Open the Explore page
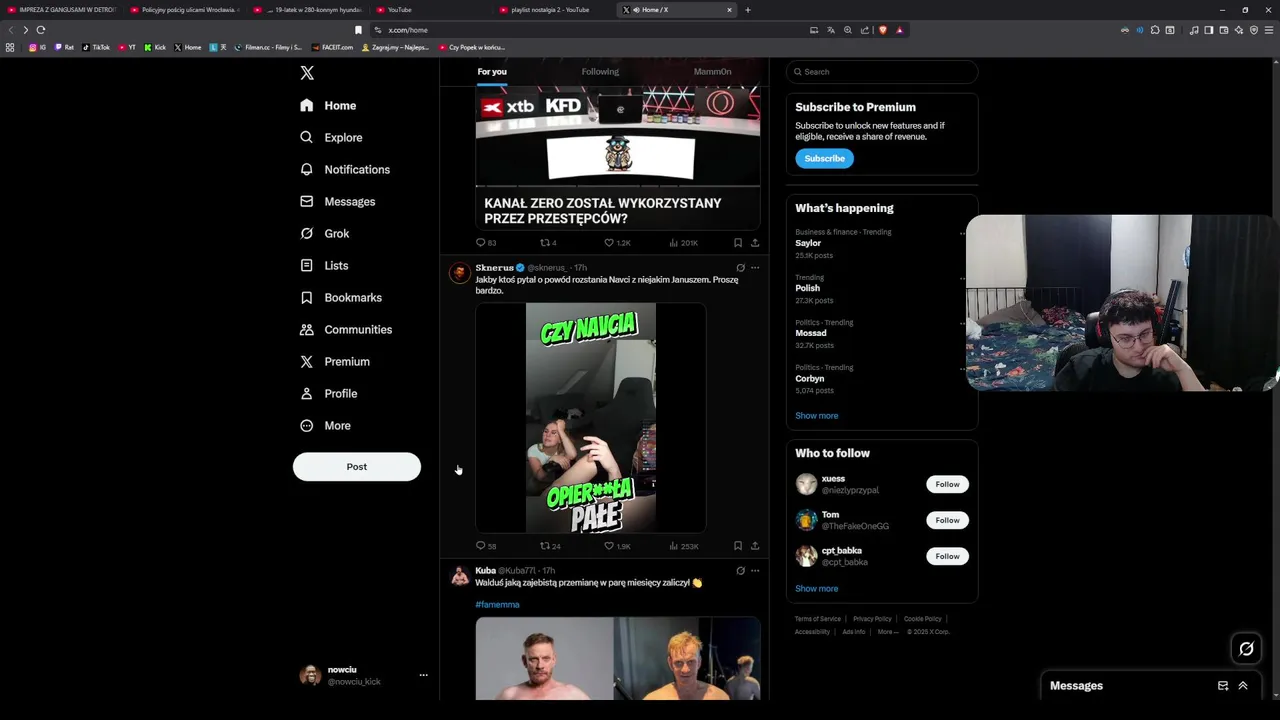The image size is (1280, 720). click(x=331, y=137)
